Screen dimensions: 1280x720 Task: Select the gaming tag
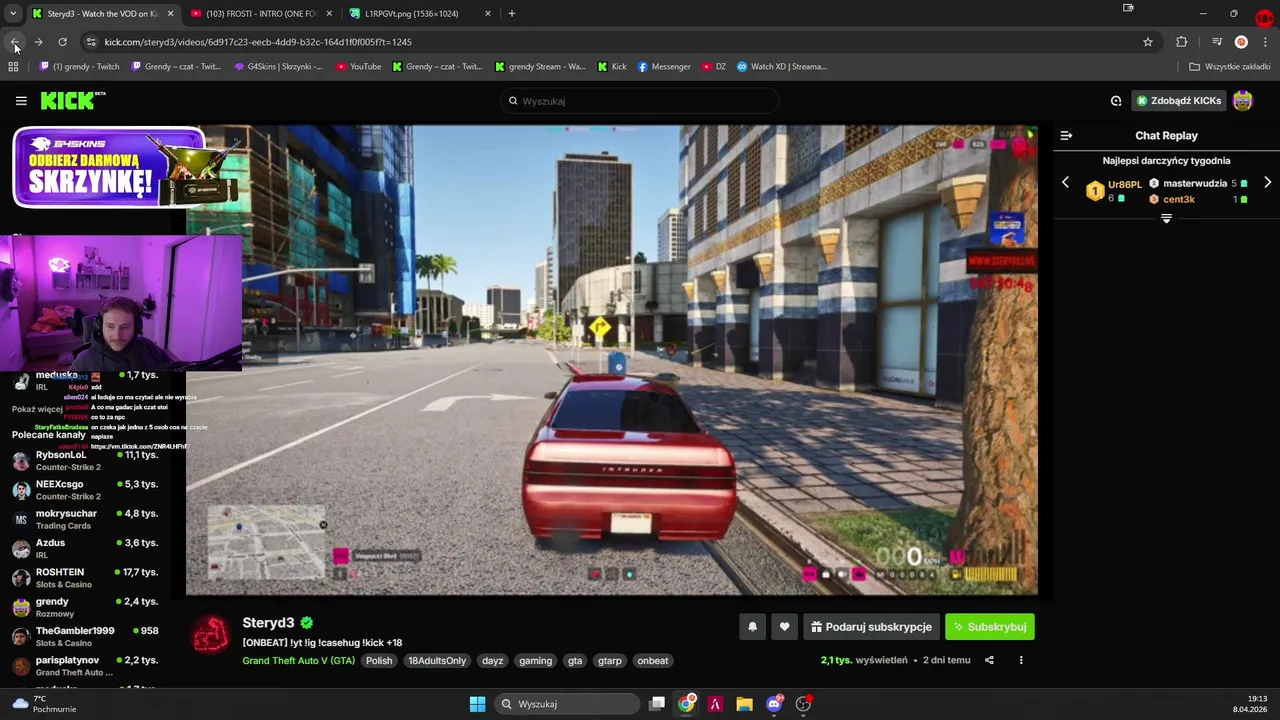(535, 661)
